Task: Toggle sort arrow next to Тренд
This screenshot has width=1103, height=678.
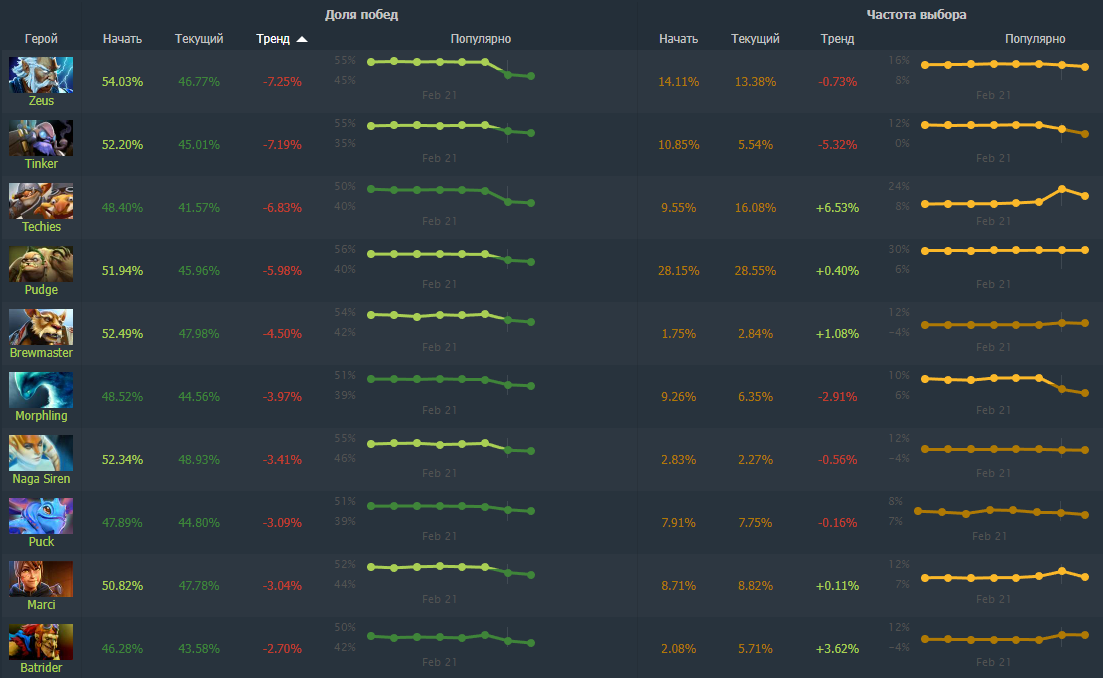Action: 302,39
